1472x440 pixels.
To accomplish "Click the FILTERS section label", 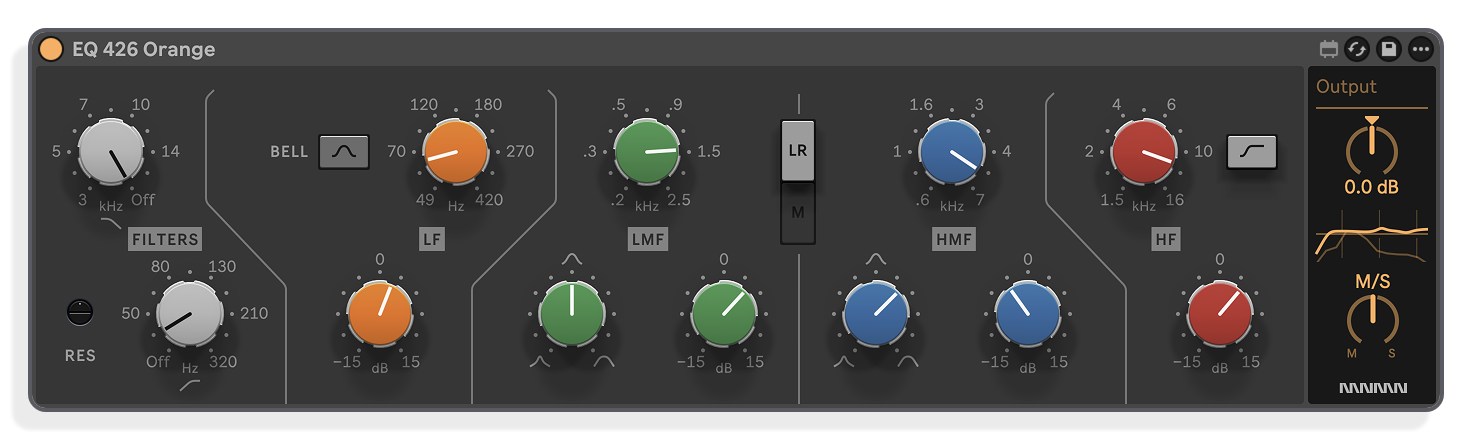I will [x=165, y=239].
